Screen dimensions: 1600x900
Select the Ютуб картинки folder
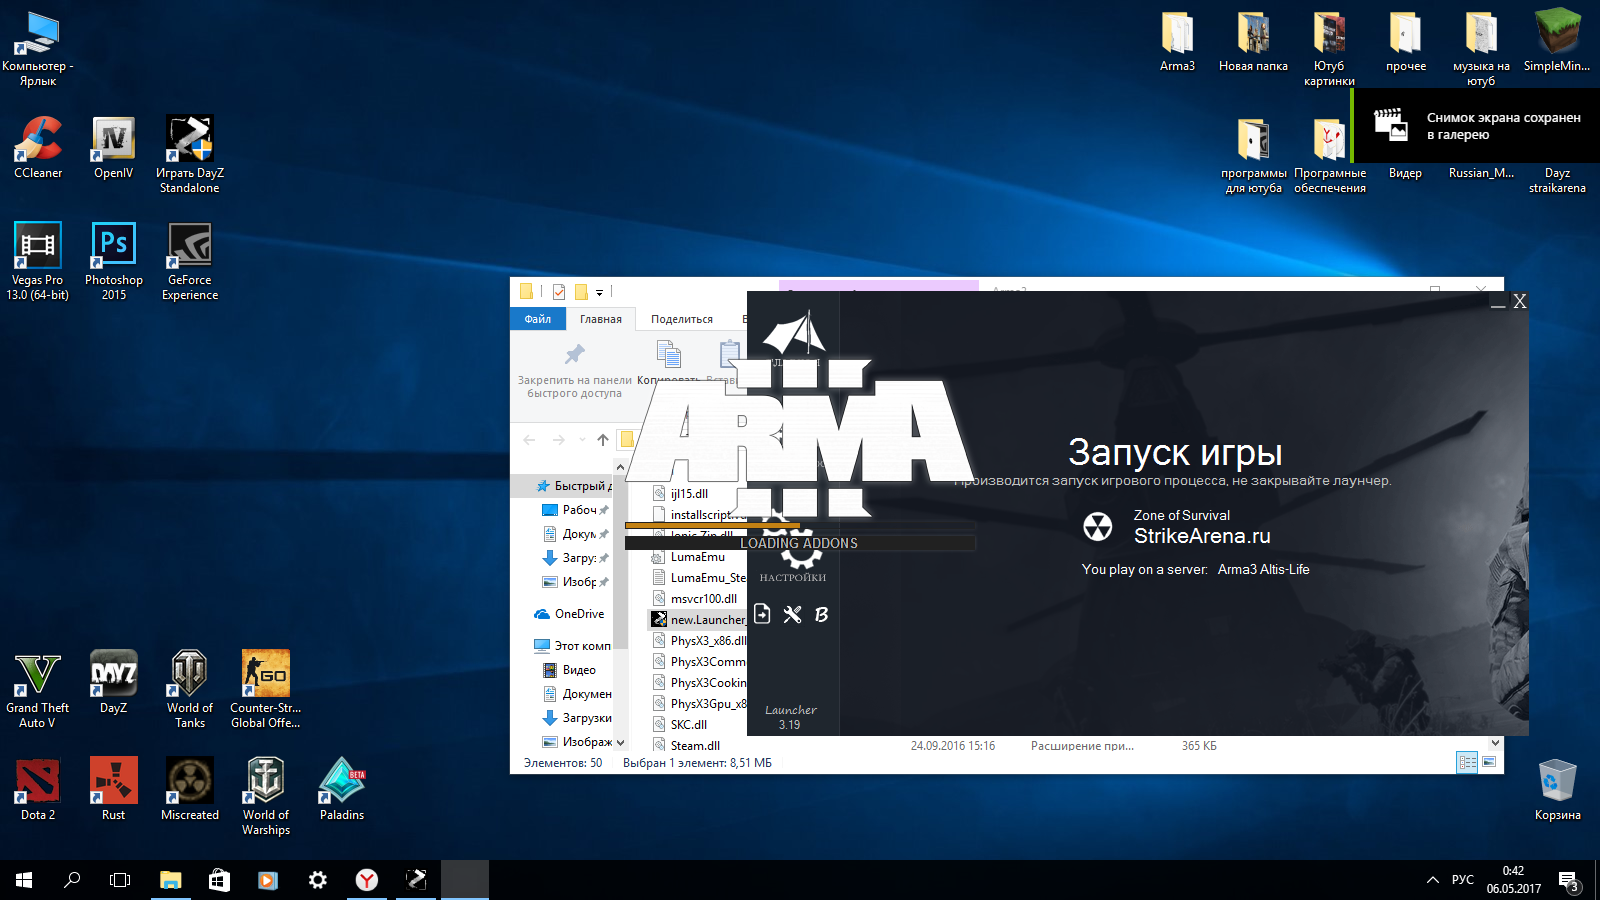(1330, 48)
